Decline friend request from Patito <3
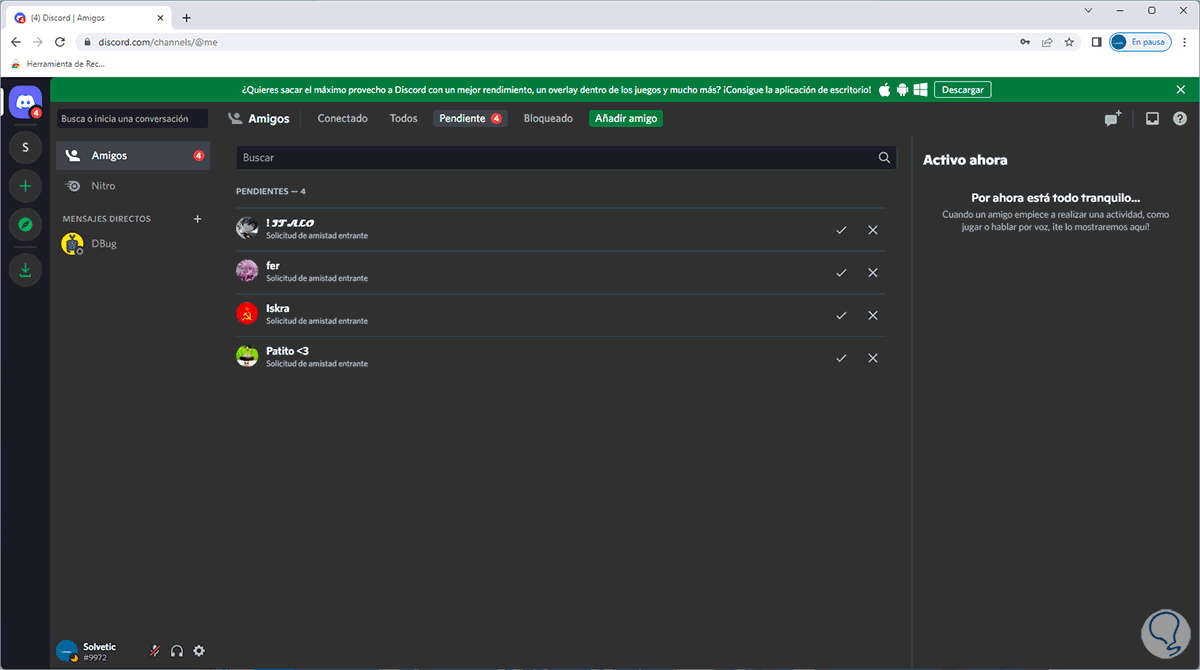The width and height of the screenshot is (1200, 670). coord(873,358)
